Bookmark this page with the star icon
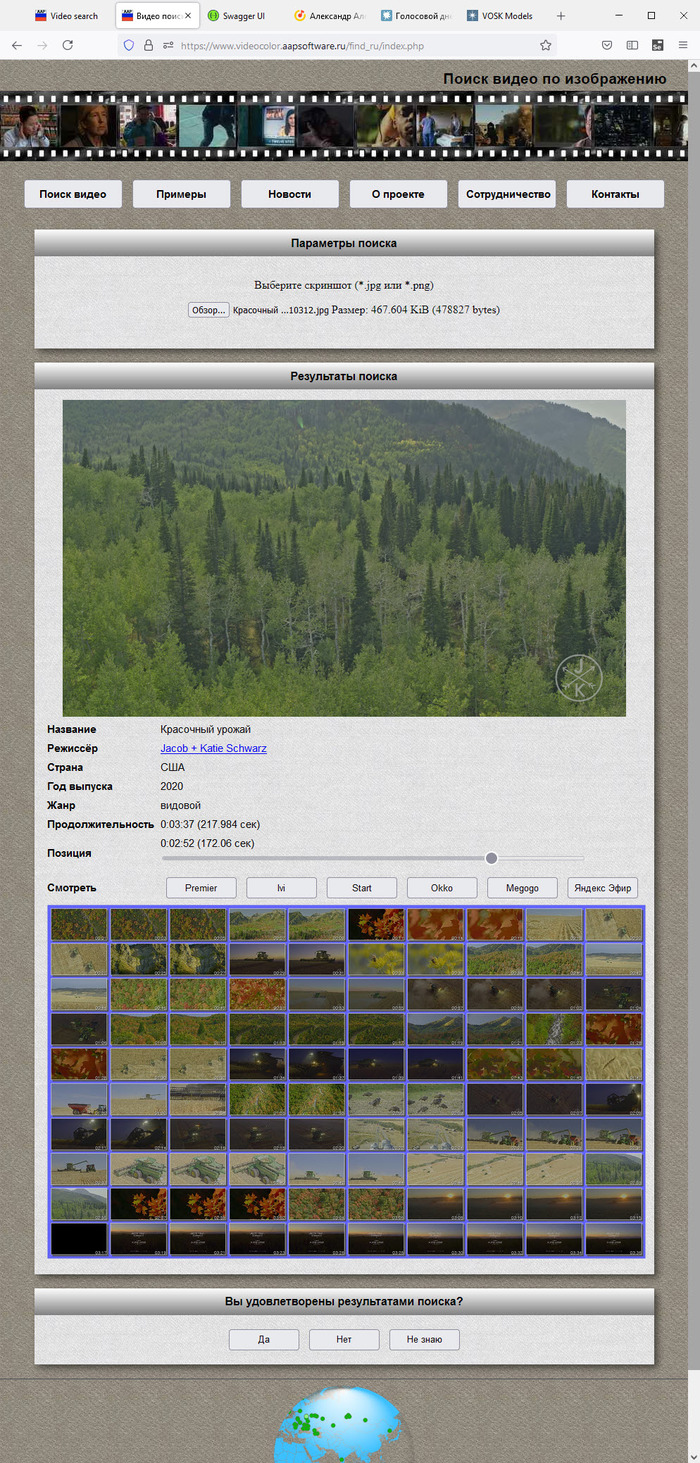 coord(545,45)
